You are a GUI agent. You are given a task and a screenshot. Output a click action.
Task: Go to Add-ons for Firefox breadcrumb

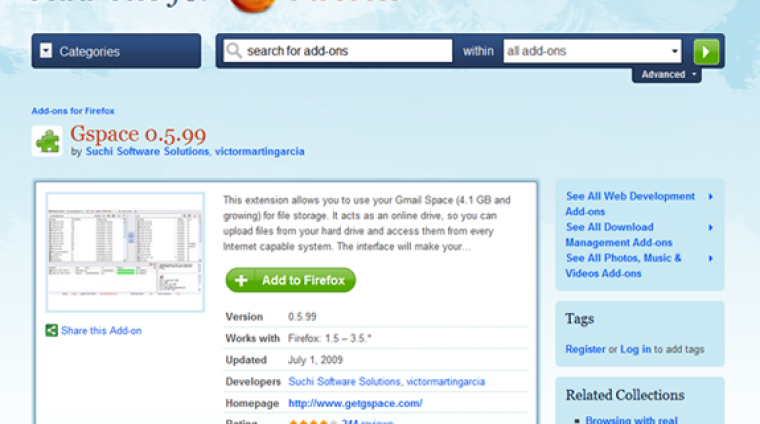click(72, 111)
